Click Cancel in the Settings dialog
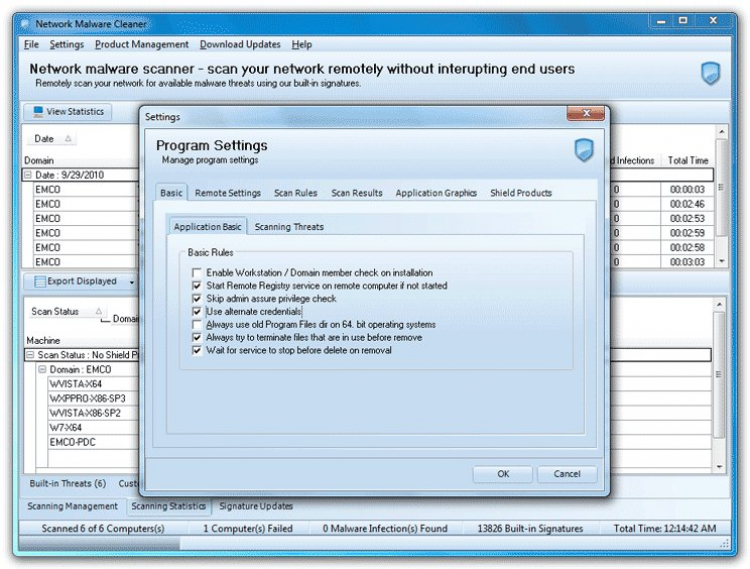 pyautogui.click(x=567, y=474)
